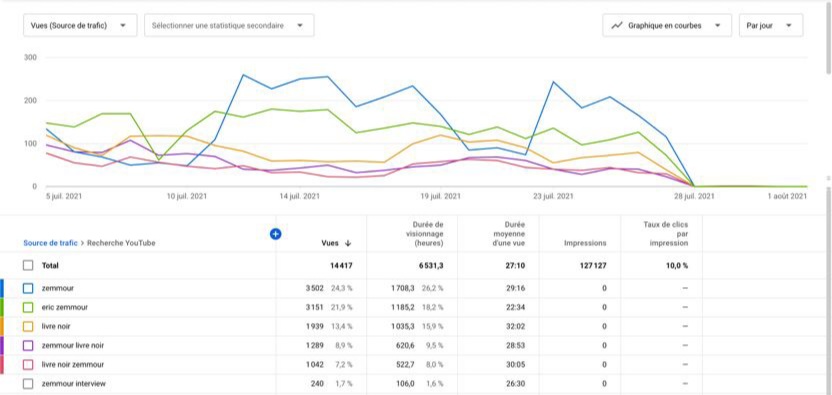The height and width of the screenshot is (395, 832).
Task: Click the sort arrow beside Vues
Action: (348, 243)
